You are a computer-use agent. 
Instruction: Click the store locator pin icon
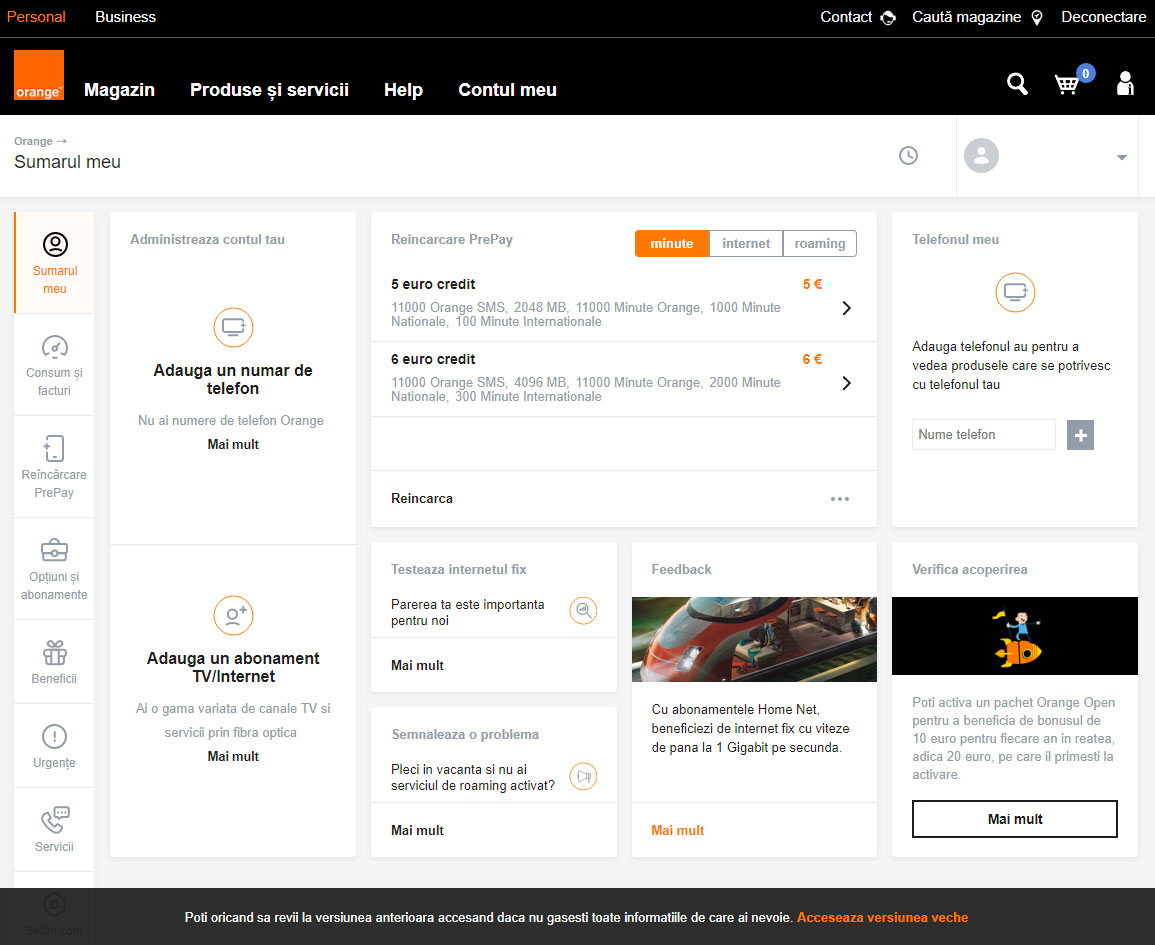click(x=1036, y=18)
